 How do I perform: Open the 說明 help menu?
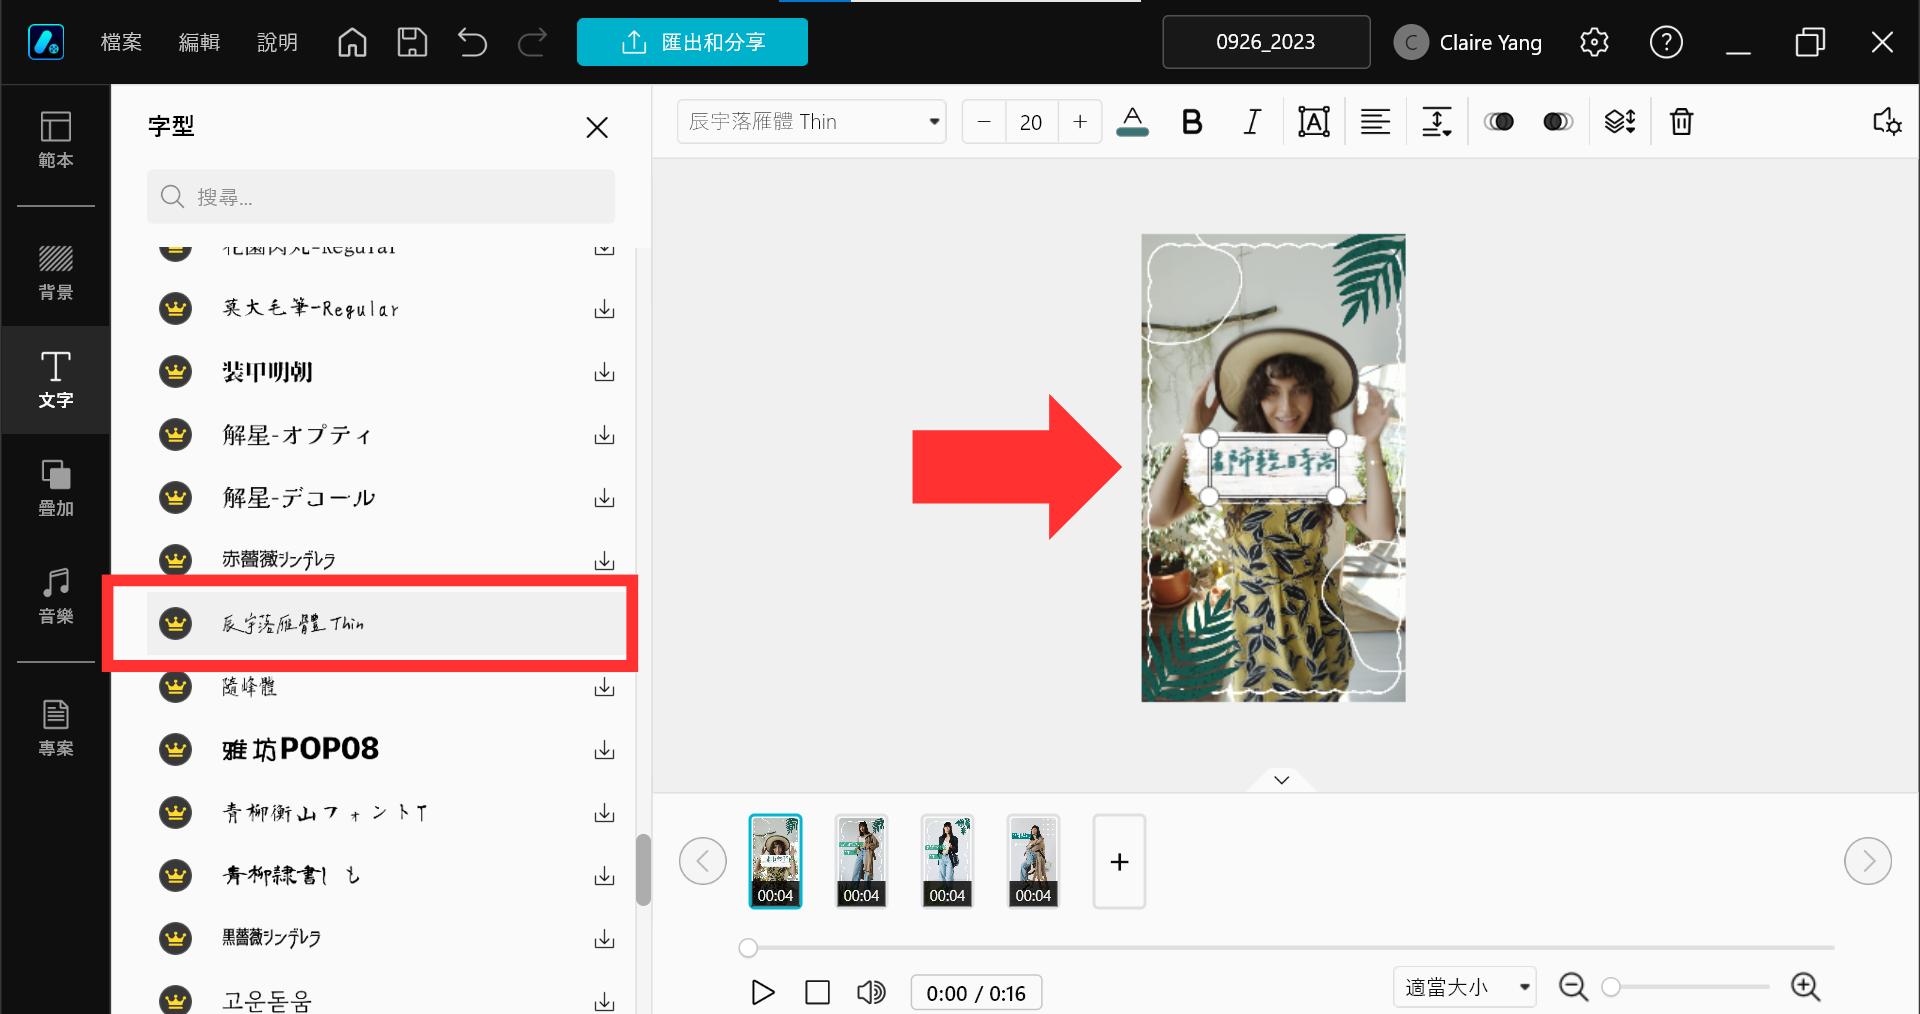(x=277, y=42)
